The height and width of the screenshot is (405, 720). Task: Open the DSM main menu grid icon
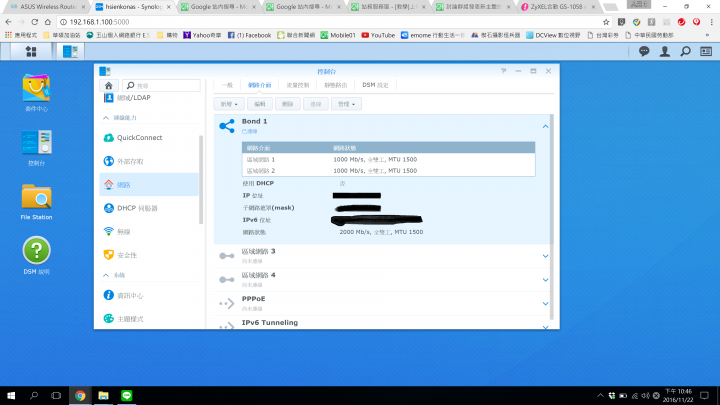(x=31, y=51)
